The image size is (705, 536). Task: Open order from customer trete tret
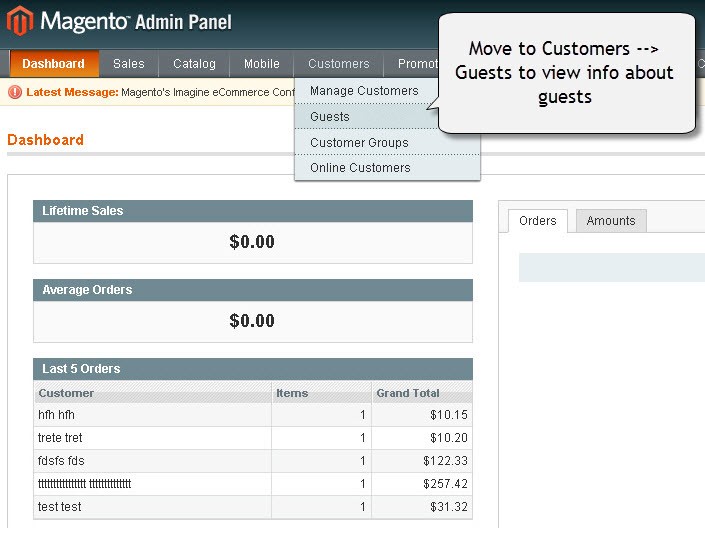point(253,438)
